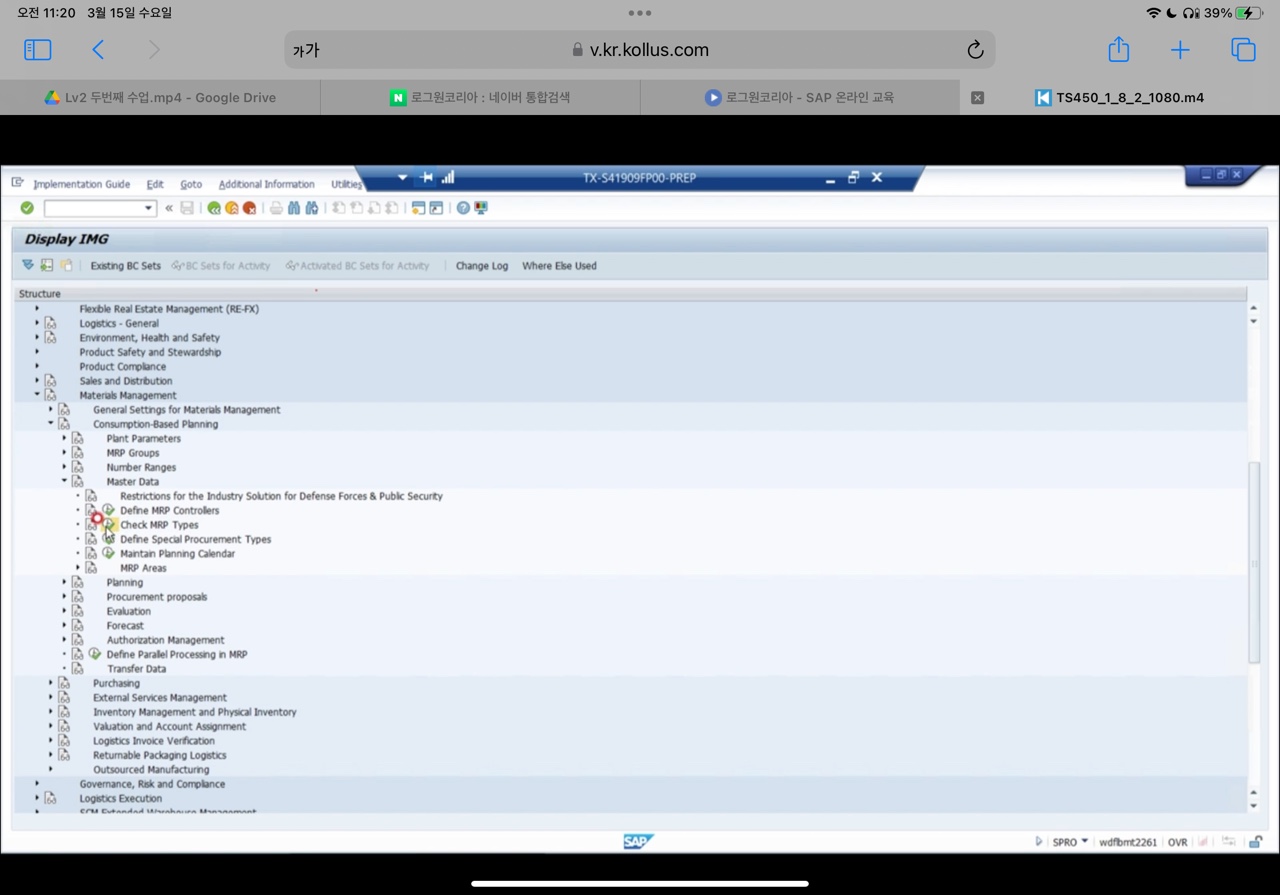Open documentation icon for Define Special Procurement Types

[91, 539]
